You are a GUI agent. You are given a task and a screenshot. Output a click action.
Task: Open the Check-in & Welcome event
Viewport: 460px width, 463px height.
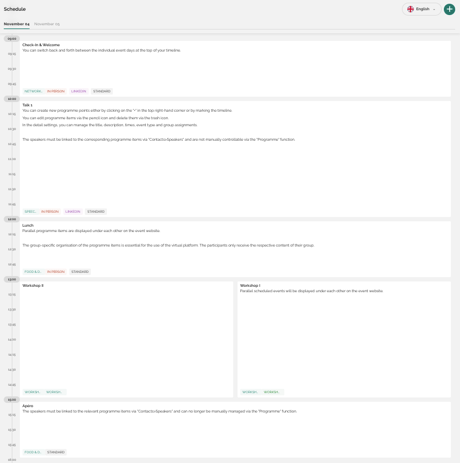(235, 69)
